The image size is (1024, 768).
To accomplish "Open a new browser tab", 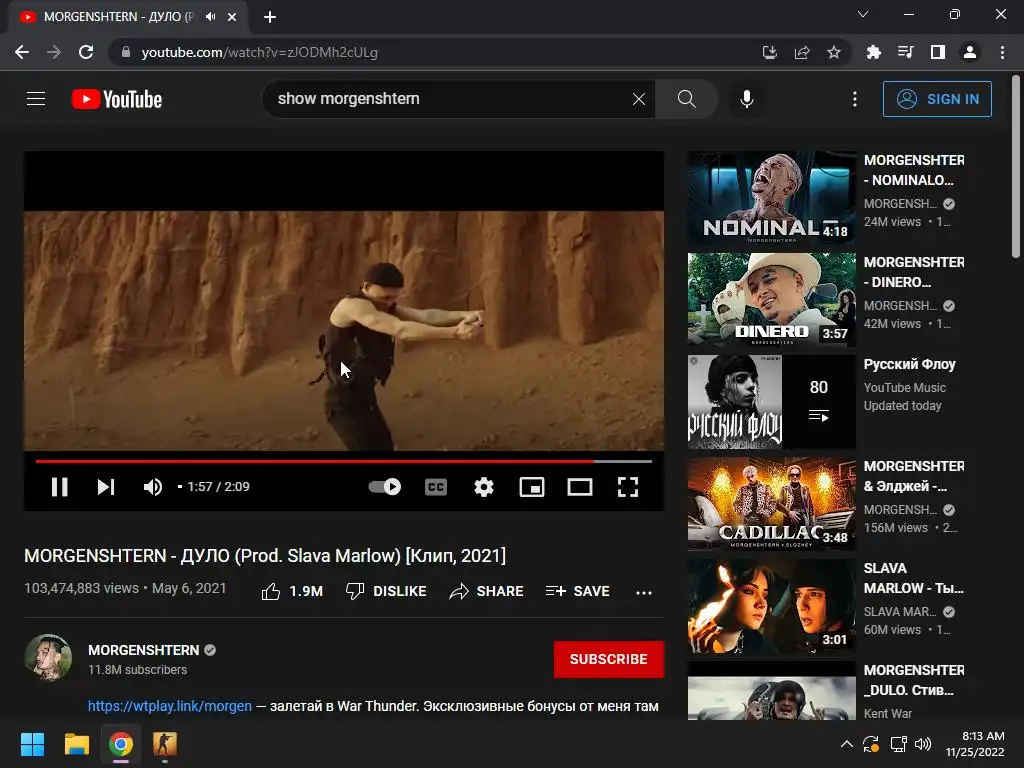I will click(270, 17).
